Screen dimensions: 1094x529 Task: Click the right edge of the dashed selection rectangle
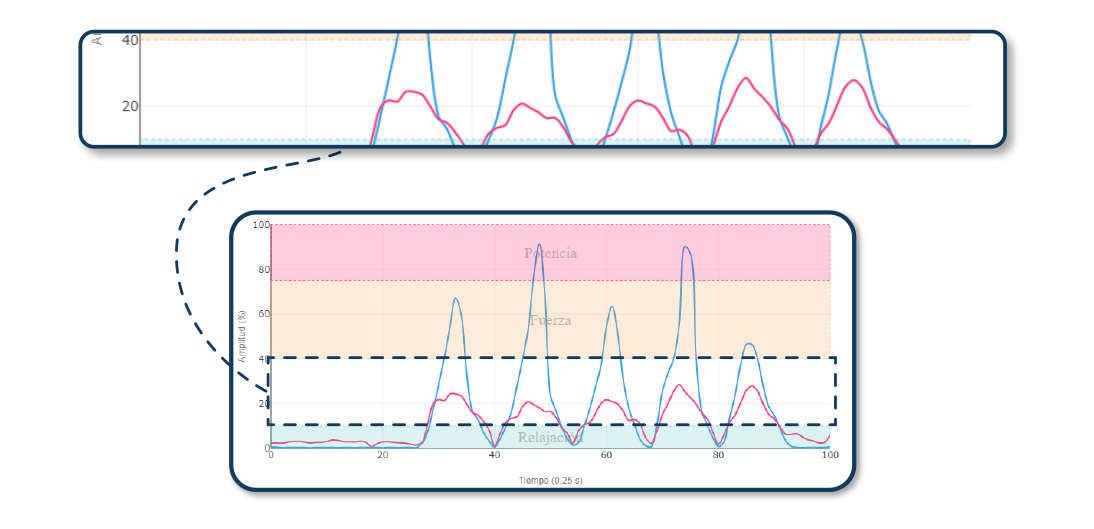click(835, 391)
